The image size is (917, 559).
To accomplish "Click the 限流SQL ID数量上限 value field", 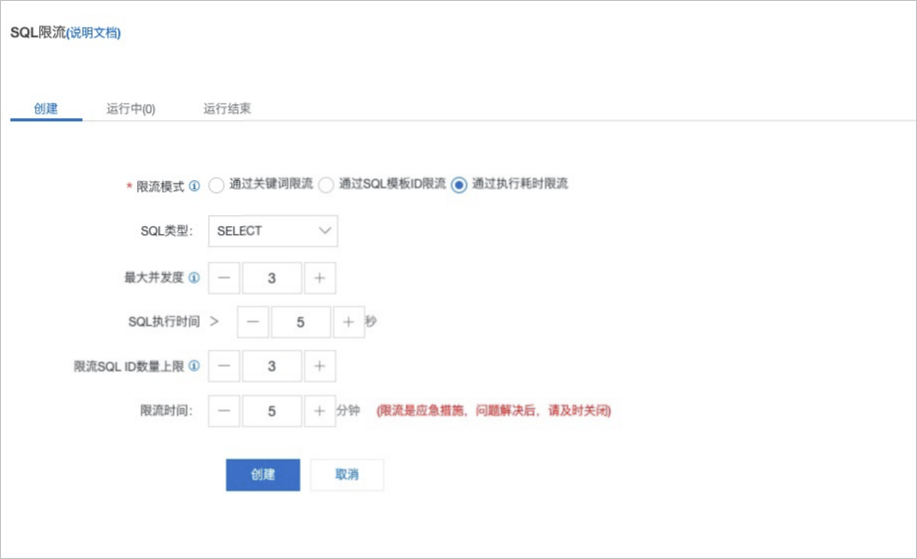I will point(272,366).
